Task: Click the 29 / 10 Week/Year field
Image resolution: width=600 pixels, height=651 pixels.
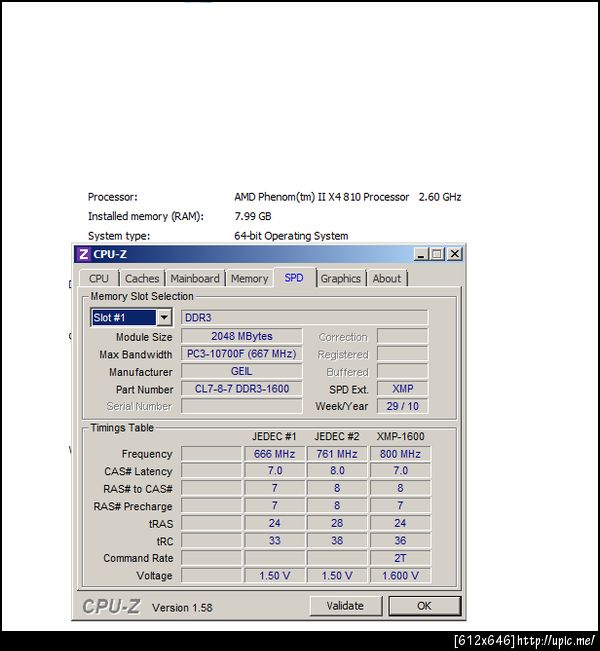Action: coord(402,406)
